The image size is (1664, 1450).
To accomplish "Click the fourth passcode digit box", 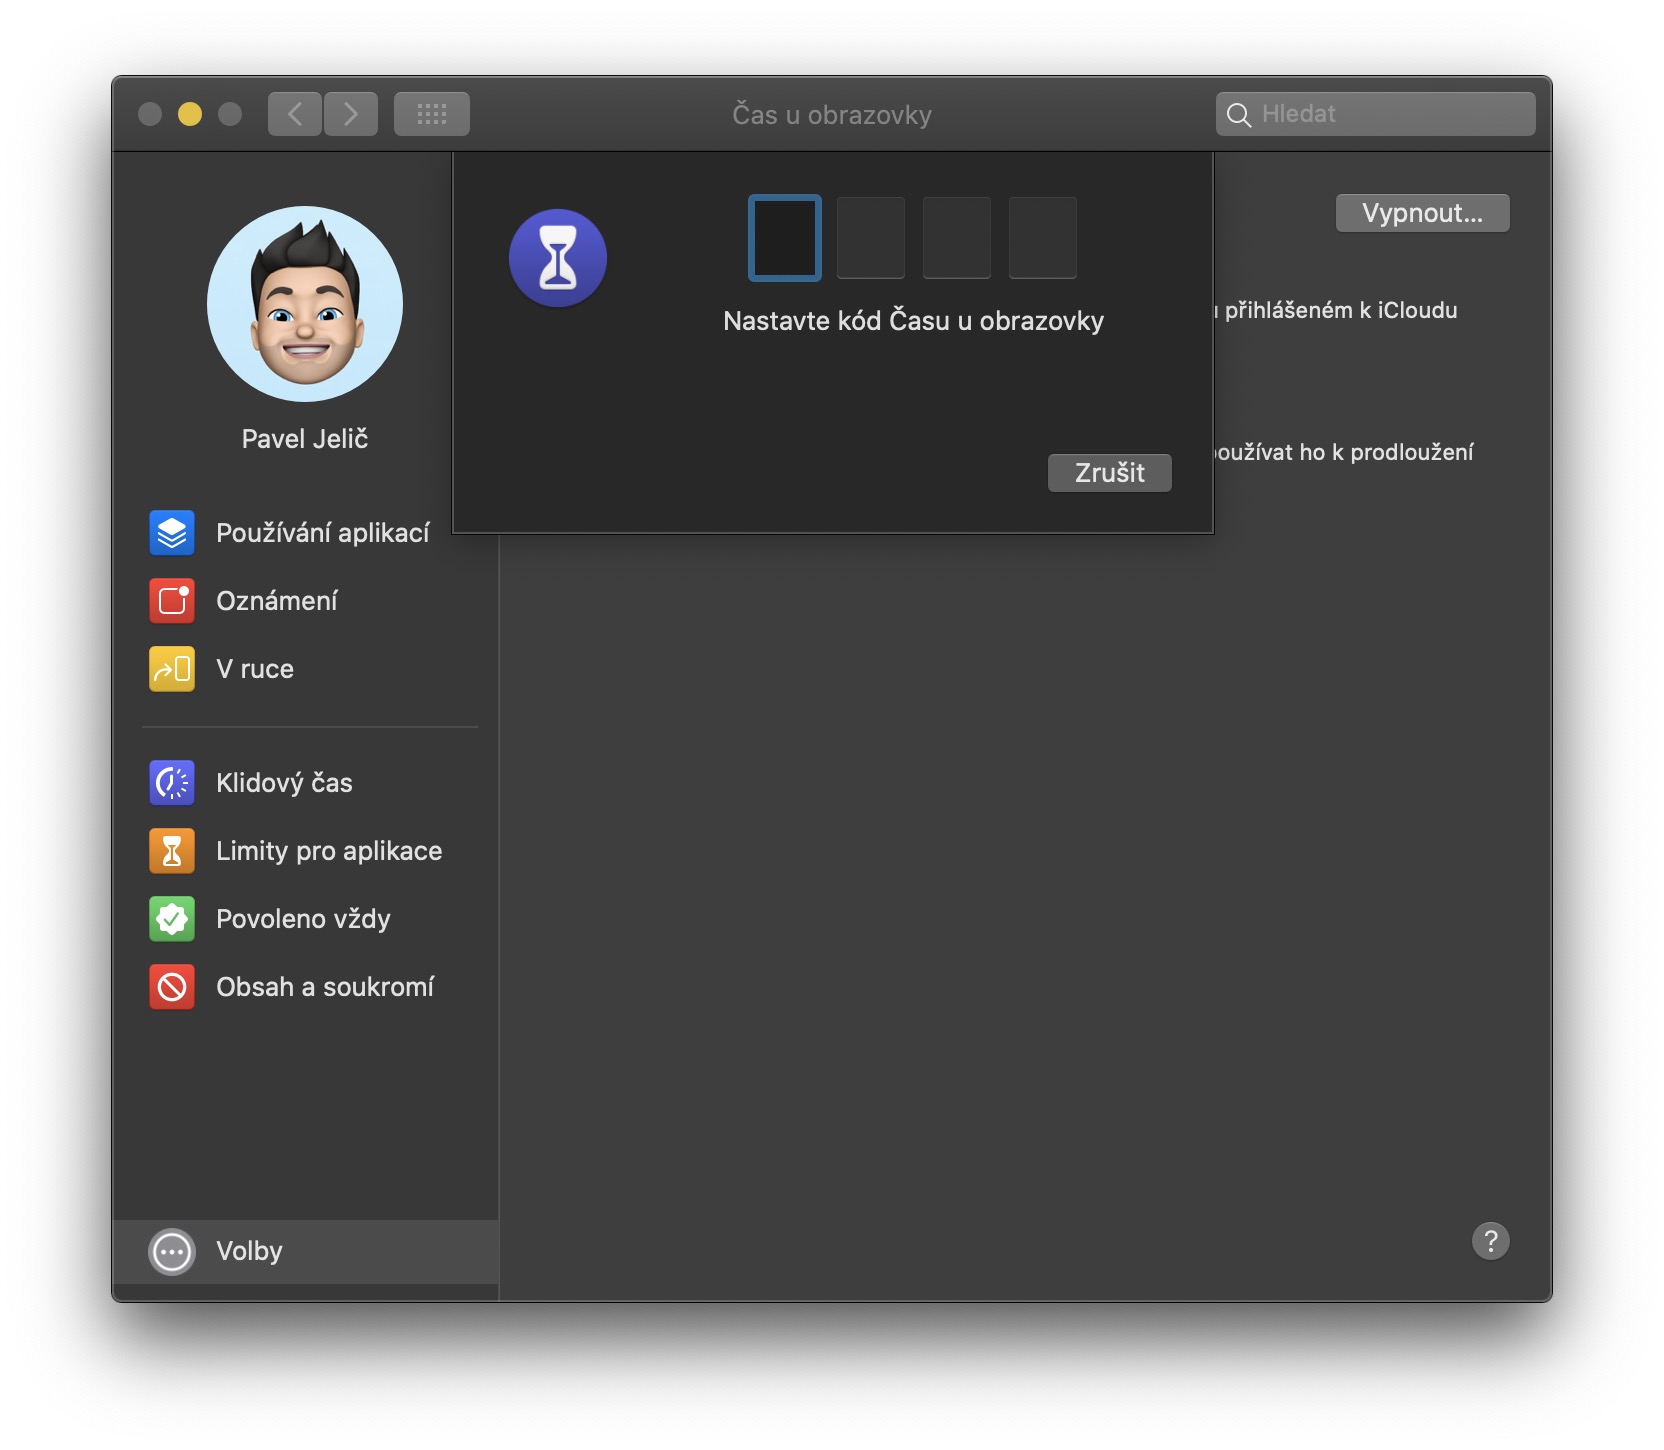I will (1043, 238).
